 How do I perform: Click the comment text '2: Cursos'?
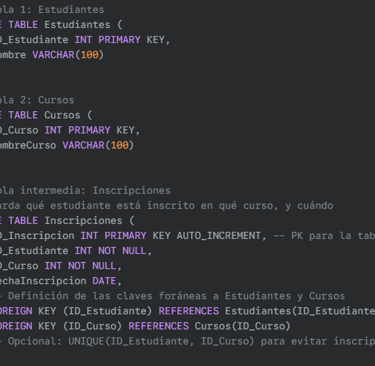(47, 100)
